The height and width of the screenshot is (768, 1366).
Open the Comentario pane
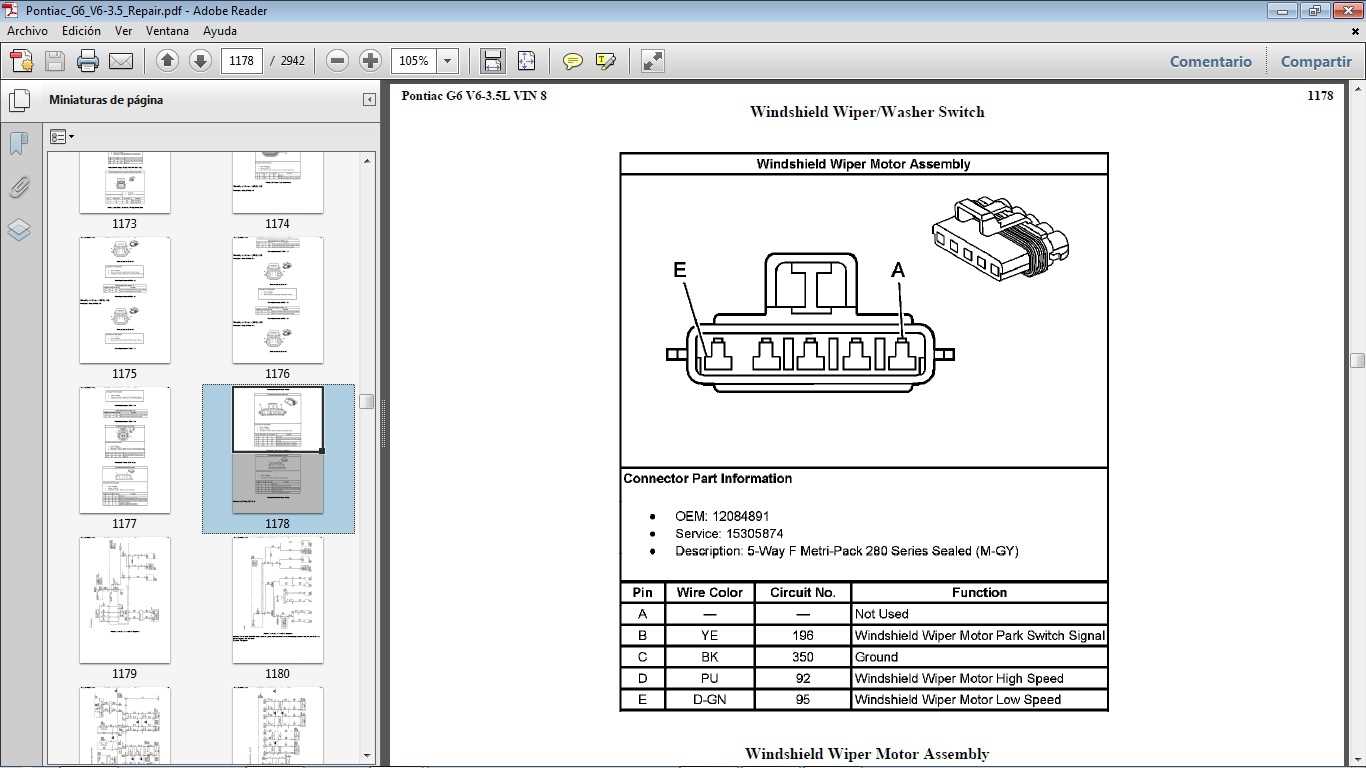point(1210,61)
